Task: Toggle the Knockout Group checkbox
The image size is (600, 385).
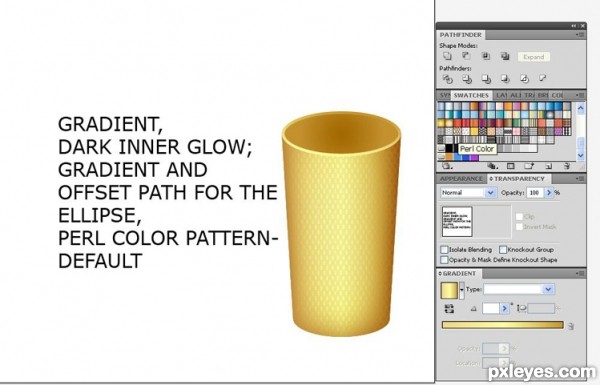Action: tap(503, 250)
